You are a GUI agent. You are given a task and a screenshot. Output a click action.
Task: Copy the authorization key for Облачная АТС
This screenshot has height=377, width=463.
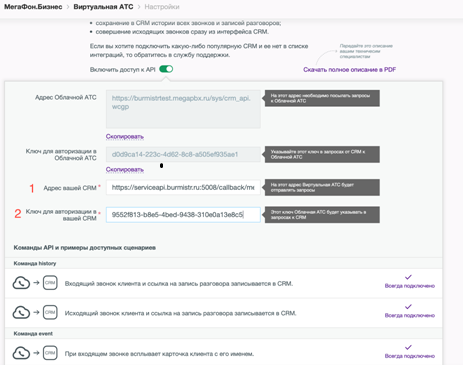125,170
